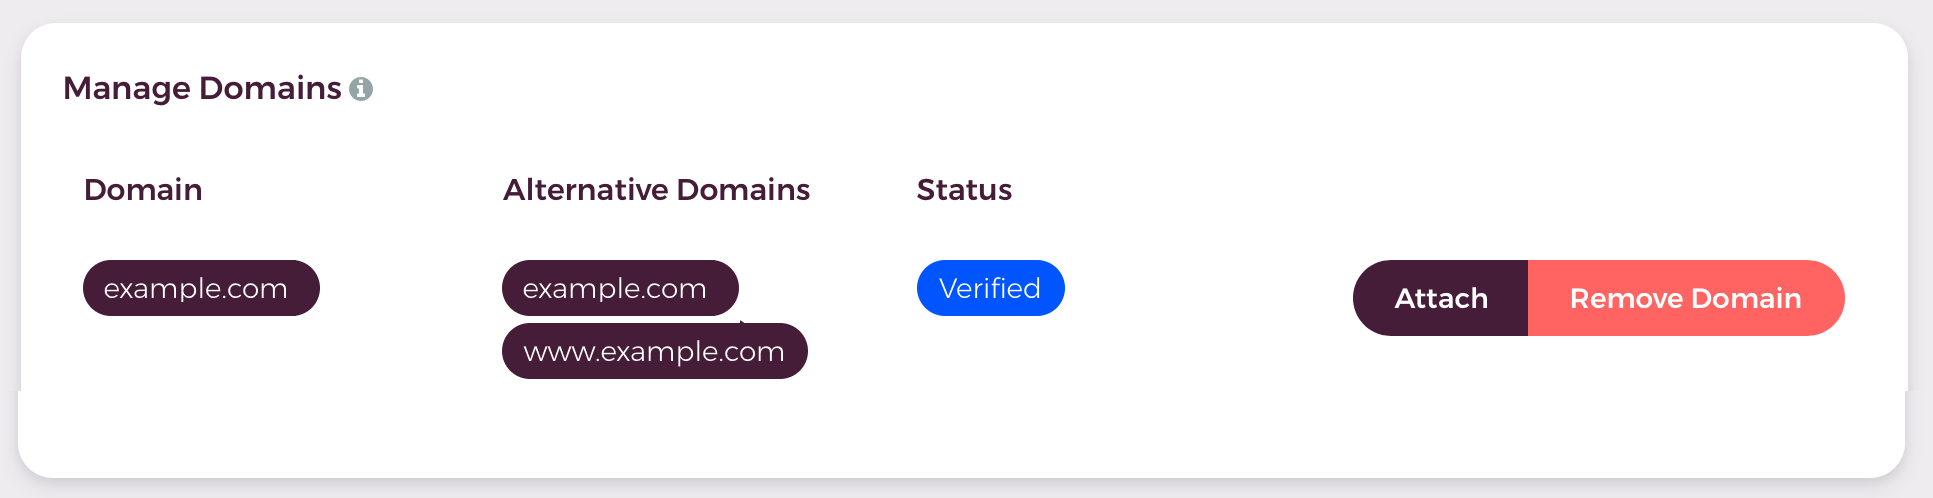The image size is (1933, 498).
Task: Click the grey circled i icon
Action: point(361,89)
